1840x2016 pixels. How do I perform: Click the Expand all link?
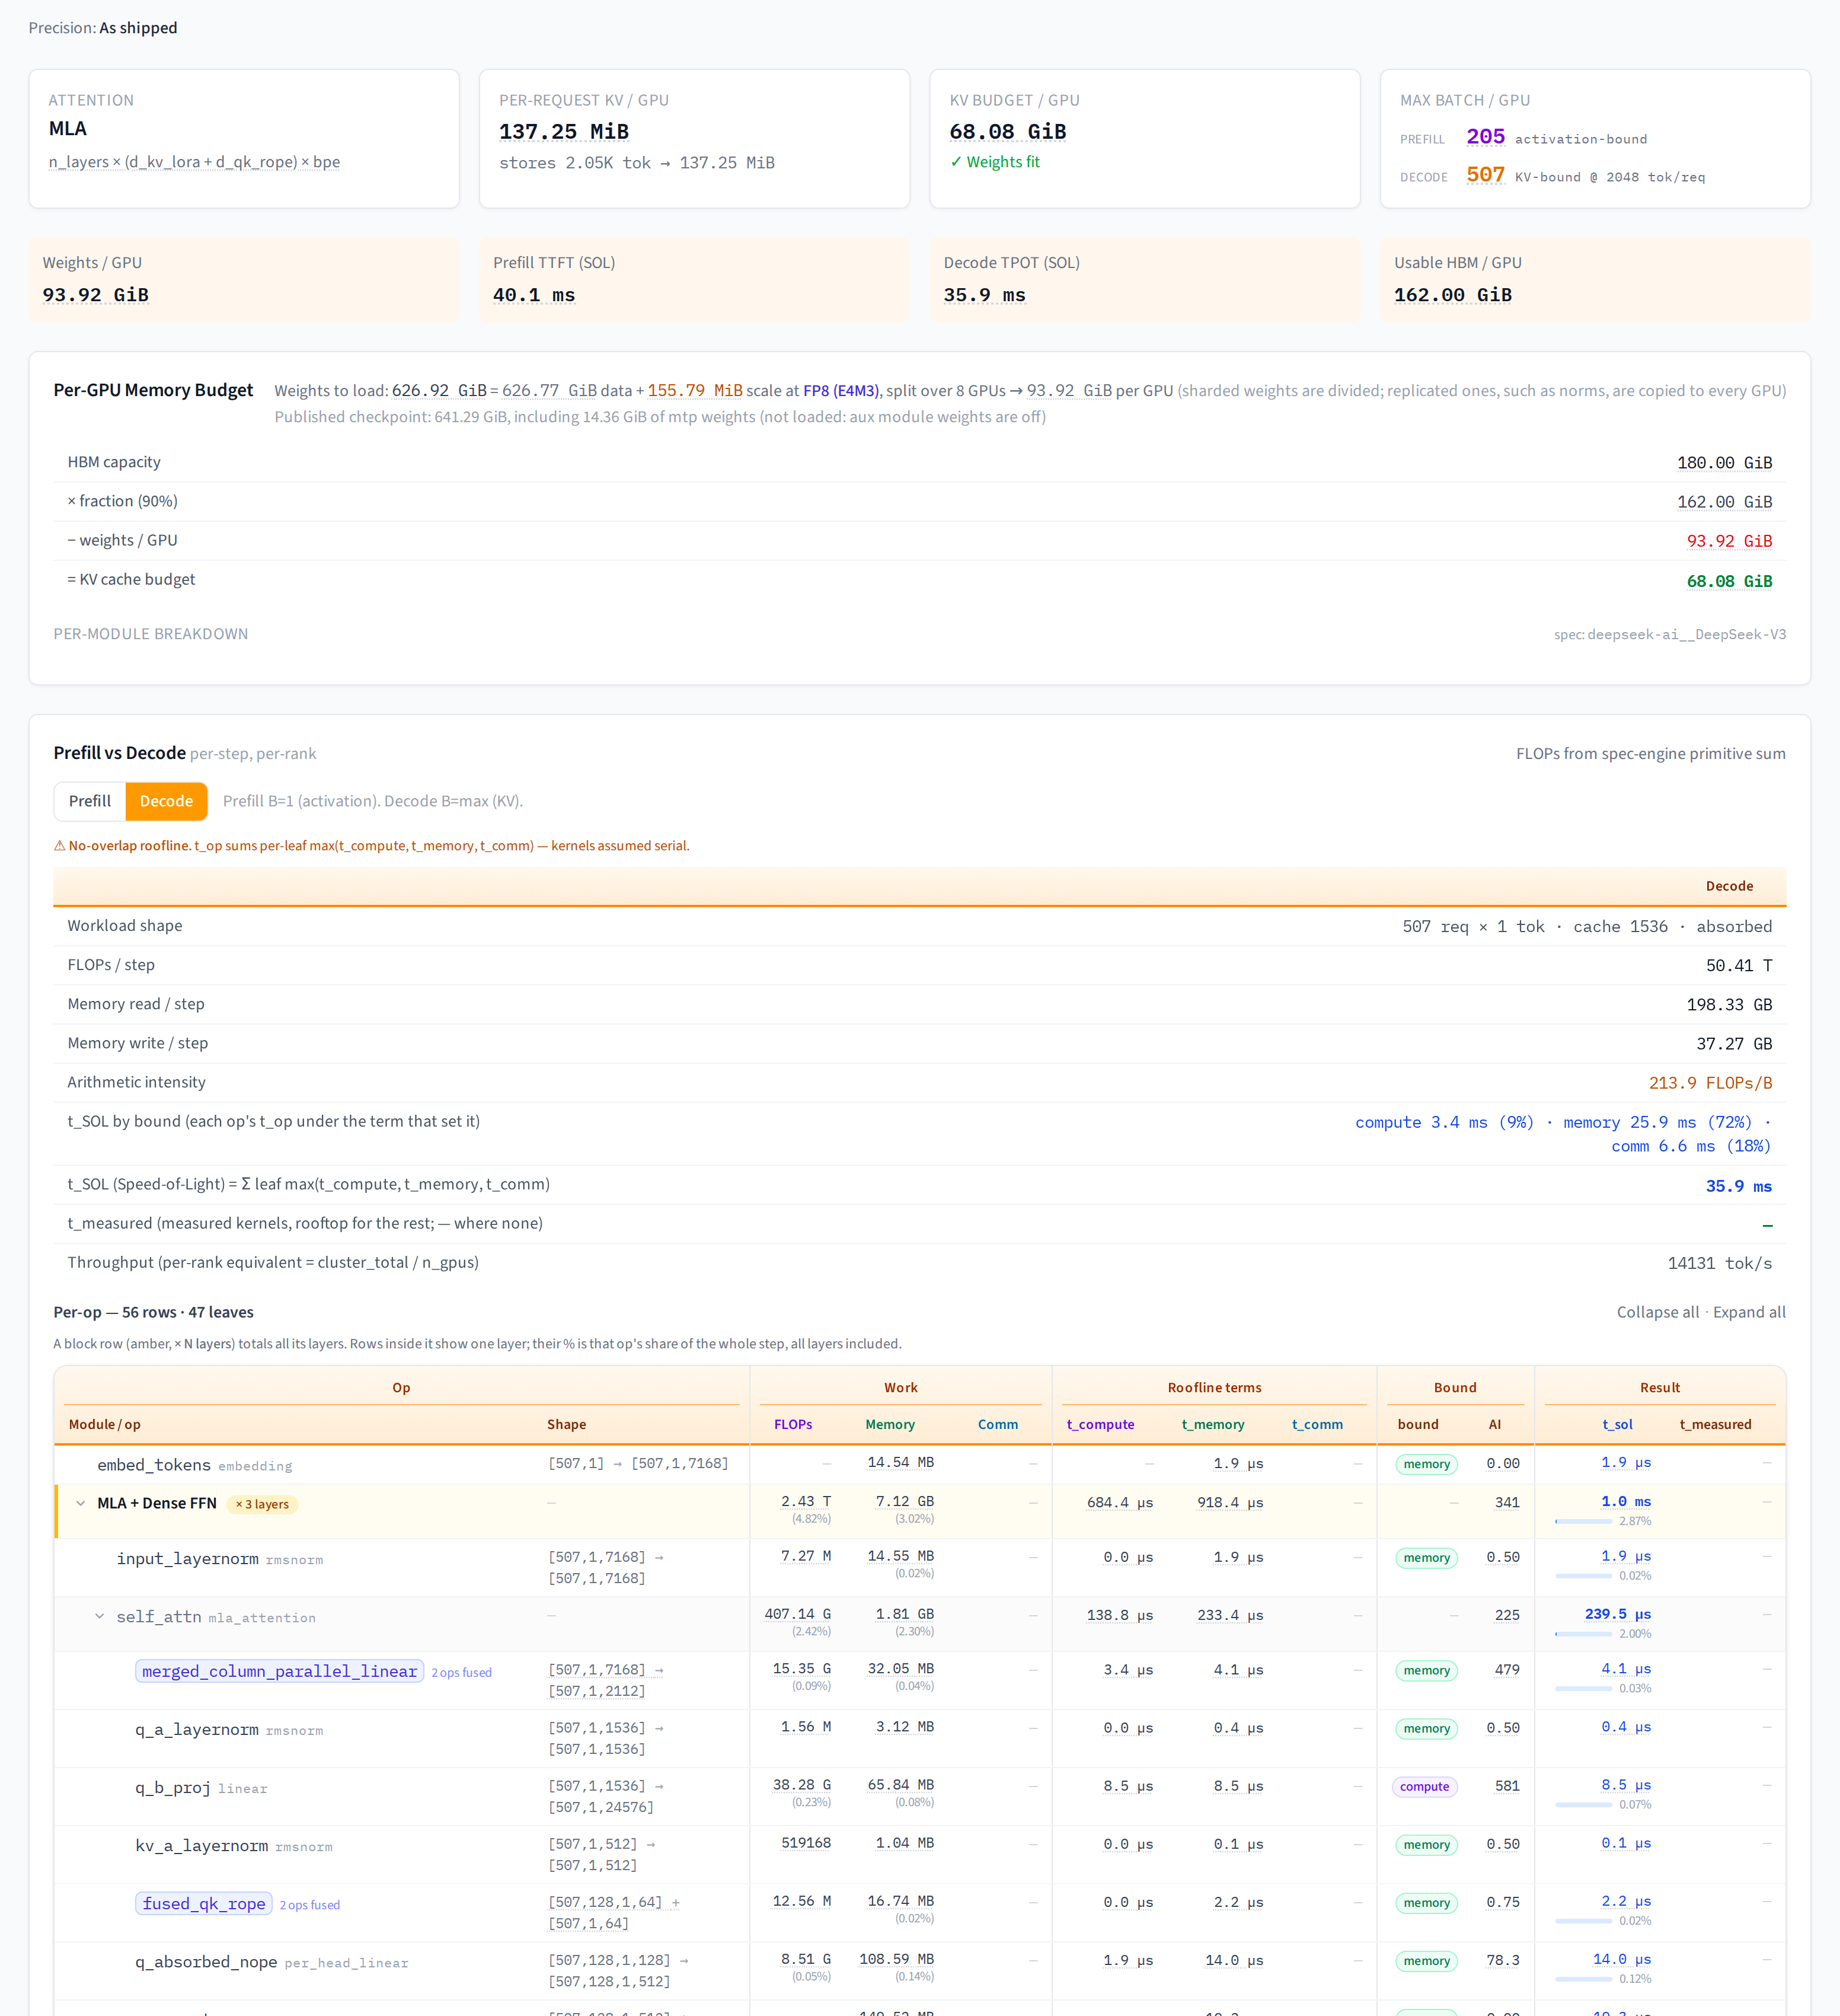[x=1749, y=1312]
